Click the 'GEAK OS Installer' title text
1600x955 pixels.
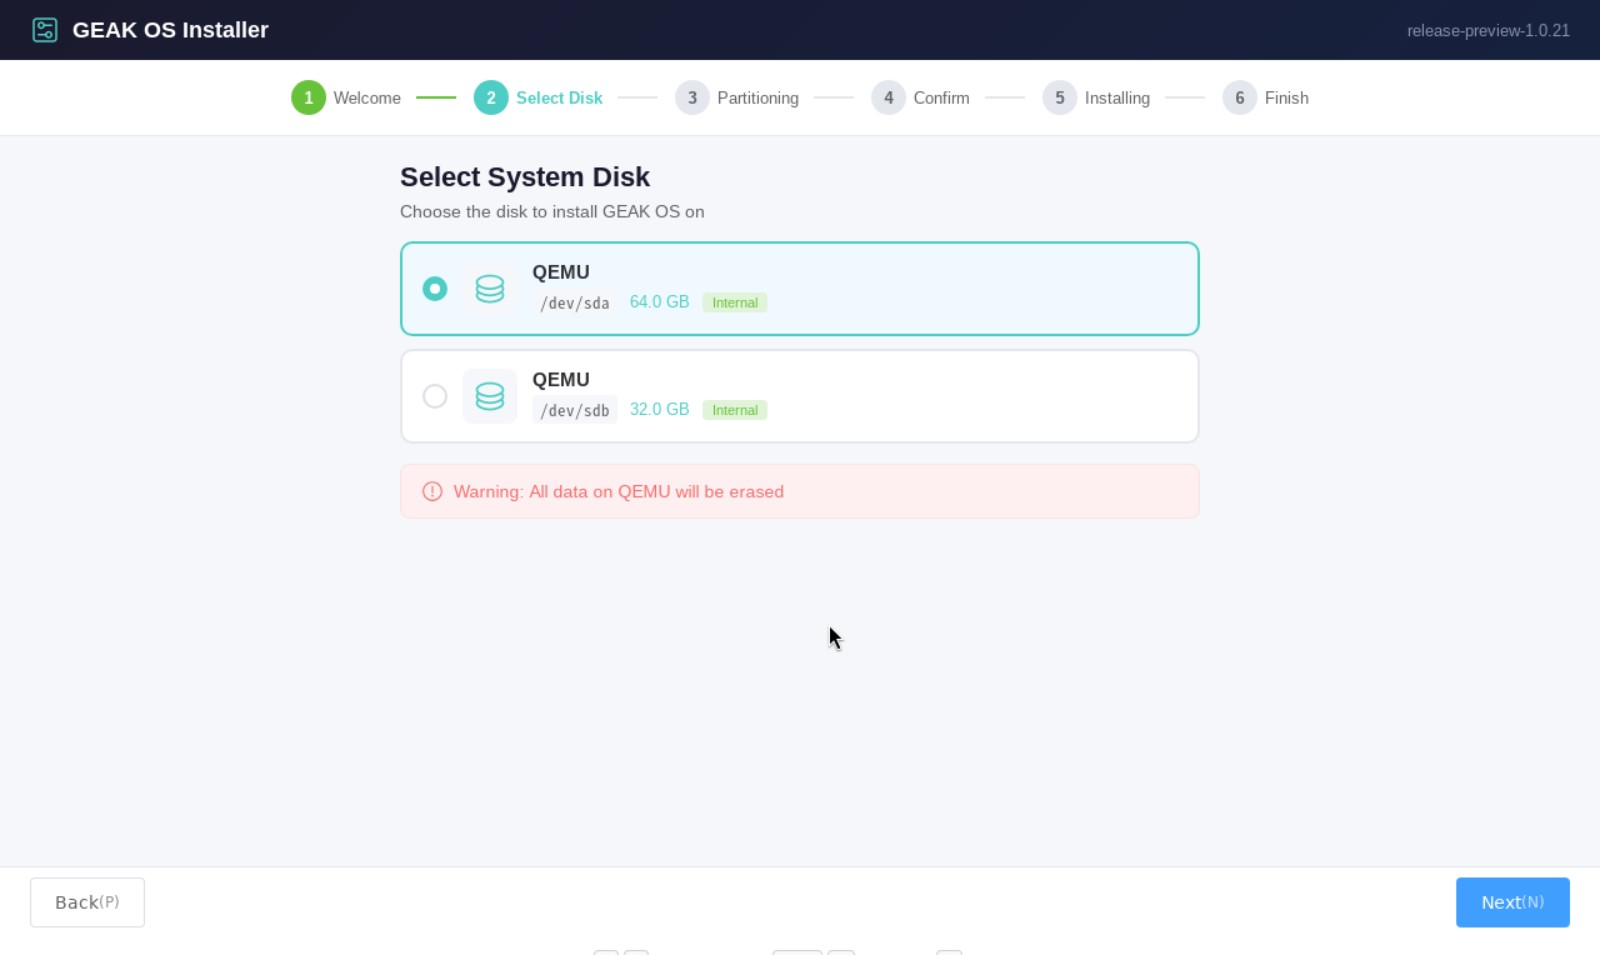[x=170, y=30]
